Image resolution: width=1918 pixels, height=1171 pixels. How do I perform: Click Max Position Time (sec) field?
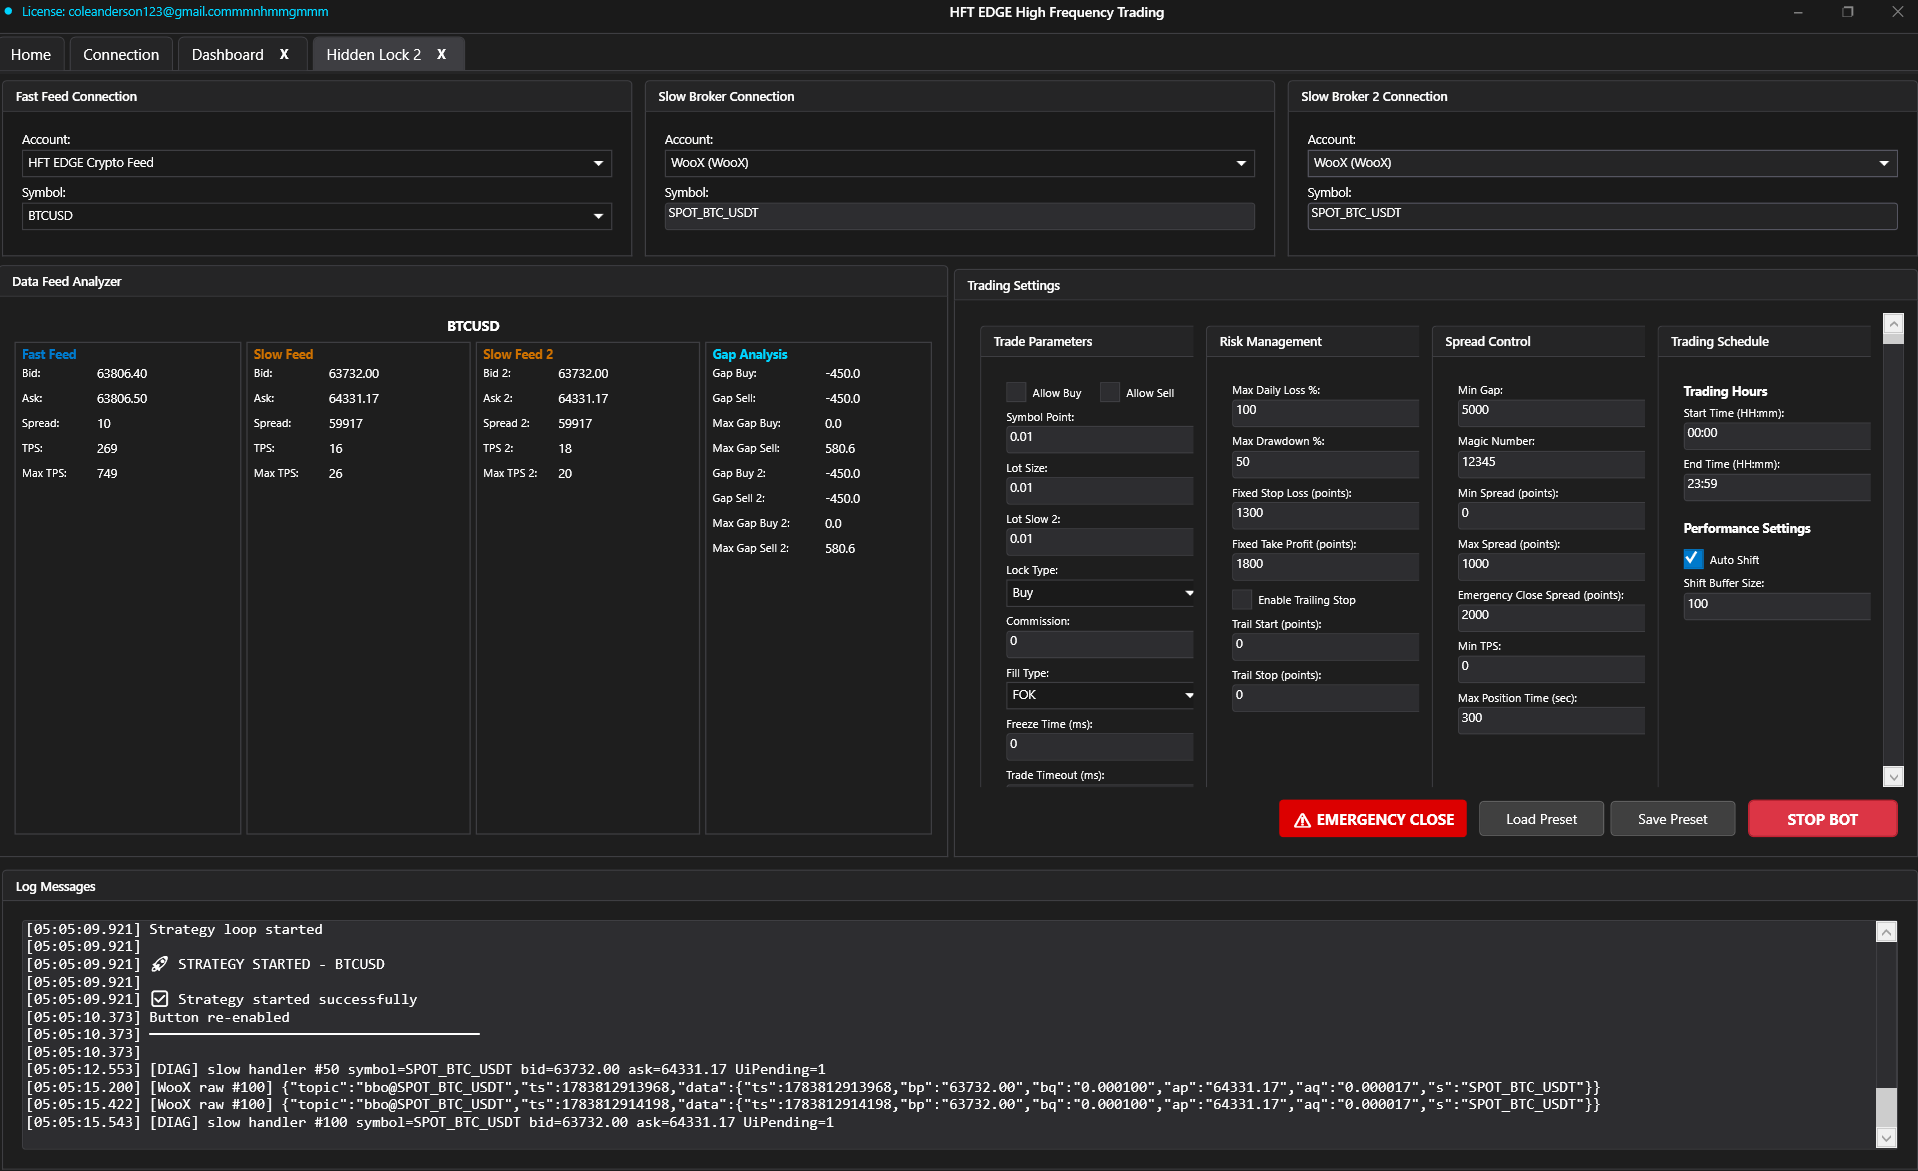click(1551, 719)
